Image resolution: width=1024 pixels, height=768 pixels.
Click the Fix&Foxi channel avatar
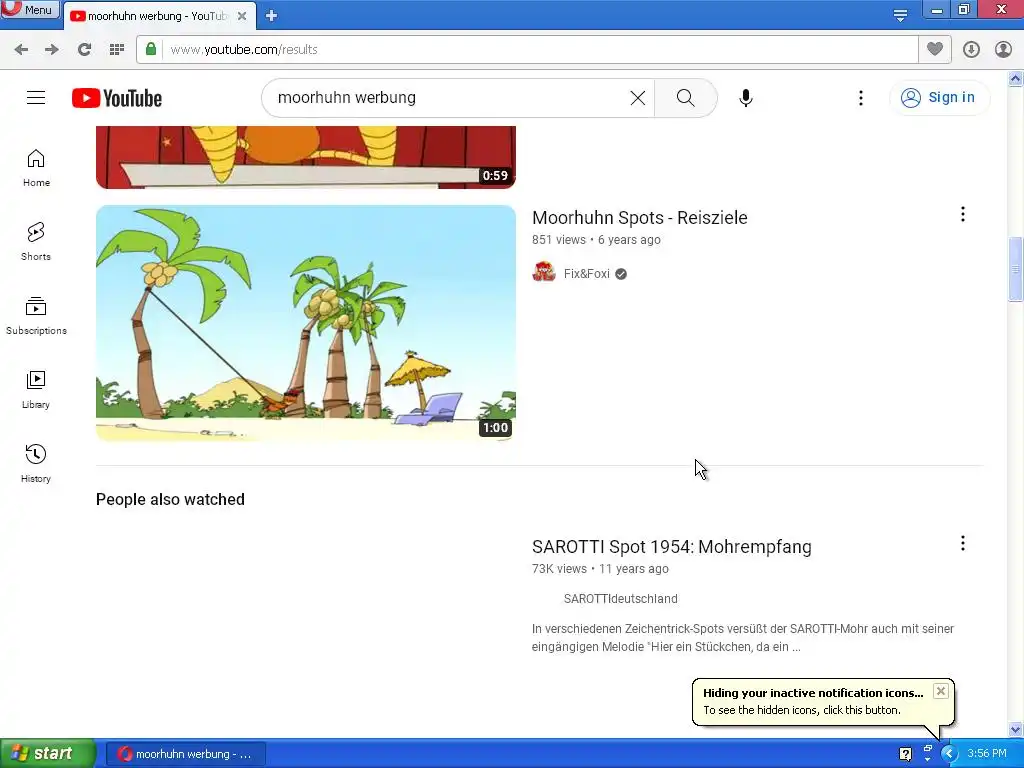pyautogui.click(x=543, y=273)
